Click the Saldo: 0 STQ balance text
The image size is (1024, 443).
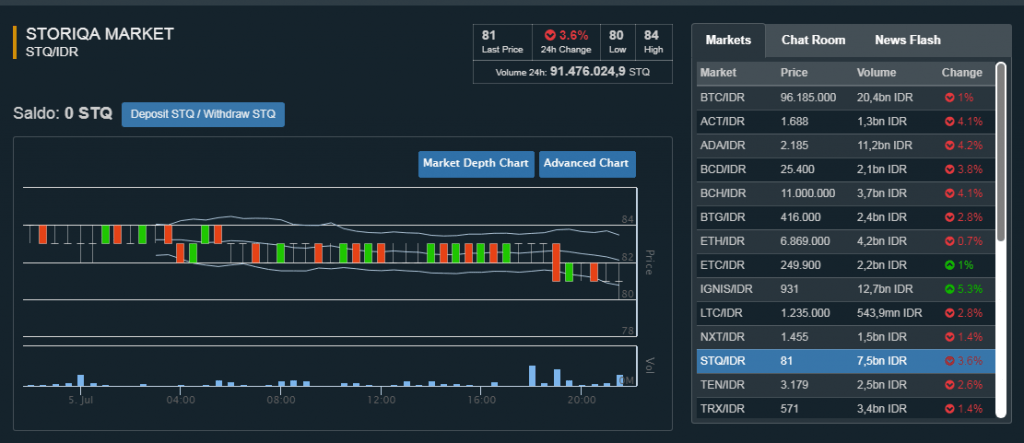point(63,114)
